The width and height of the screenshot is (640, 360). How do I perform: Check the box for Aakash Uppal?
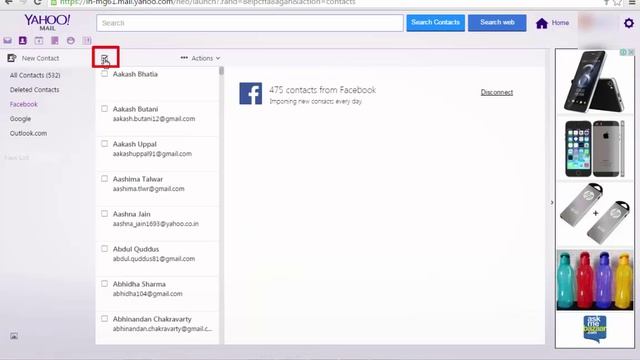(104, 144)
